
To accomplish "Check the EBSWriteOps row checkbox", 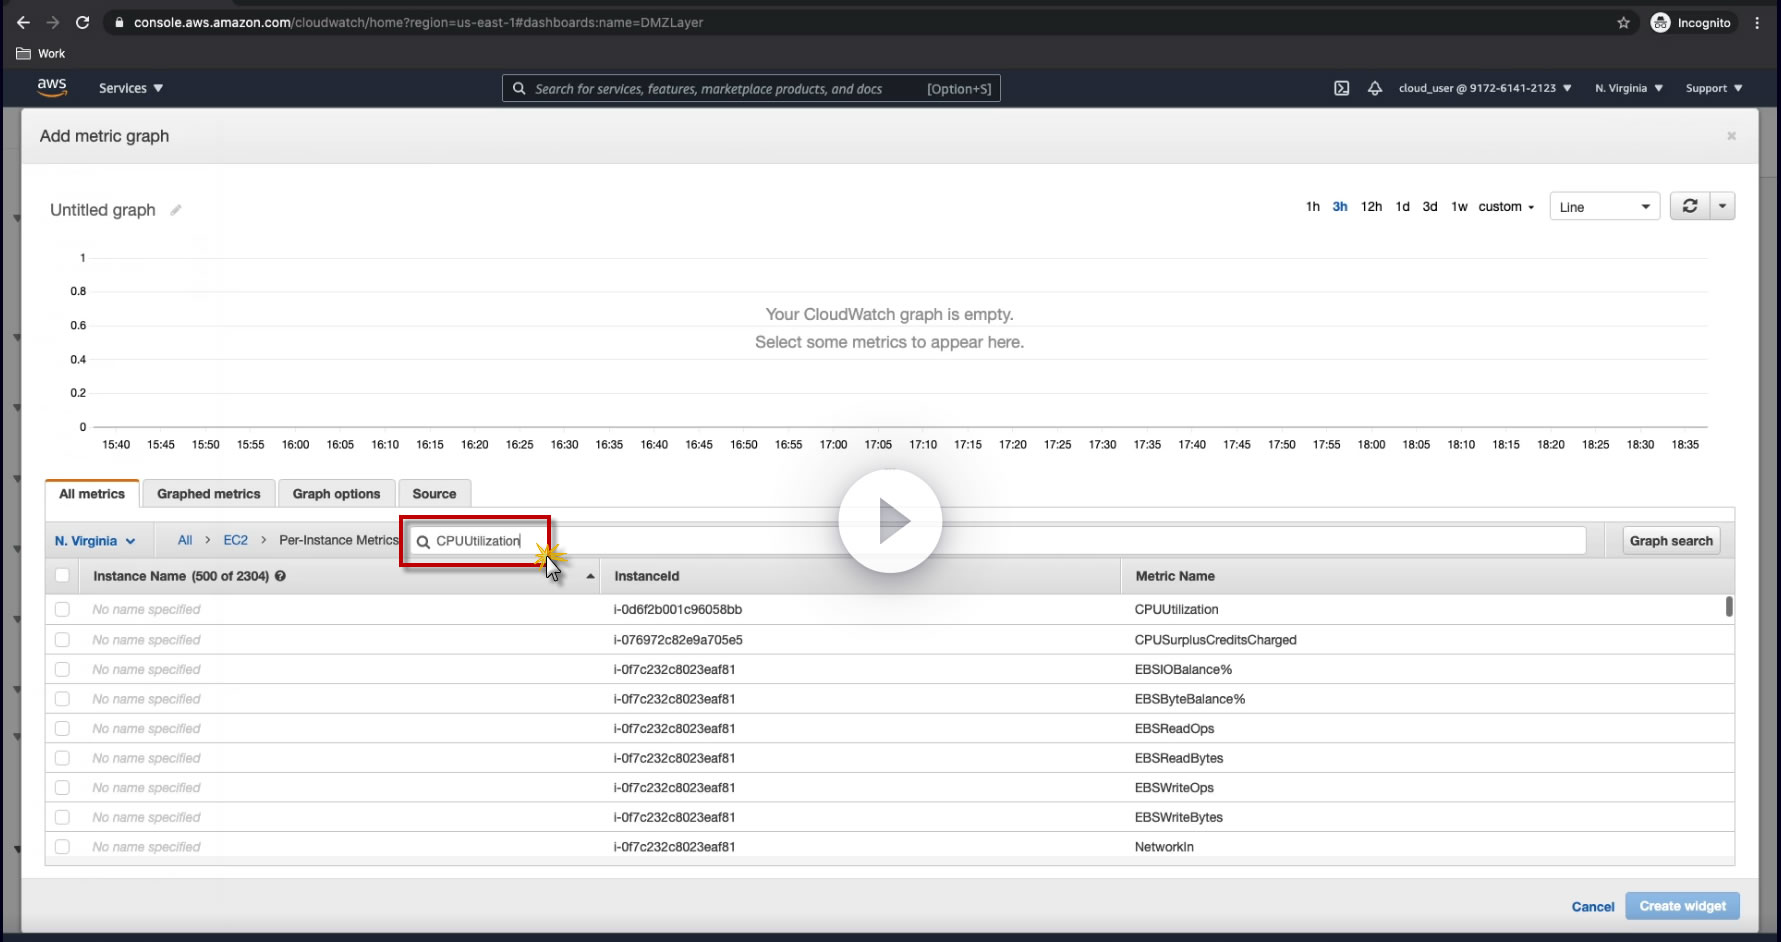I will [62, 788].
